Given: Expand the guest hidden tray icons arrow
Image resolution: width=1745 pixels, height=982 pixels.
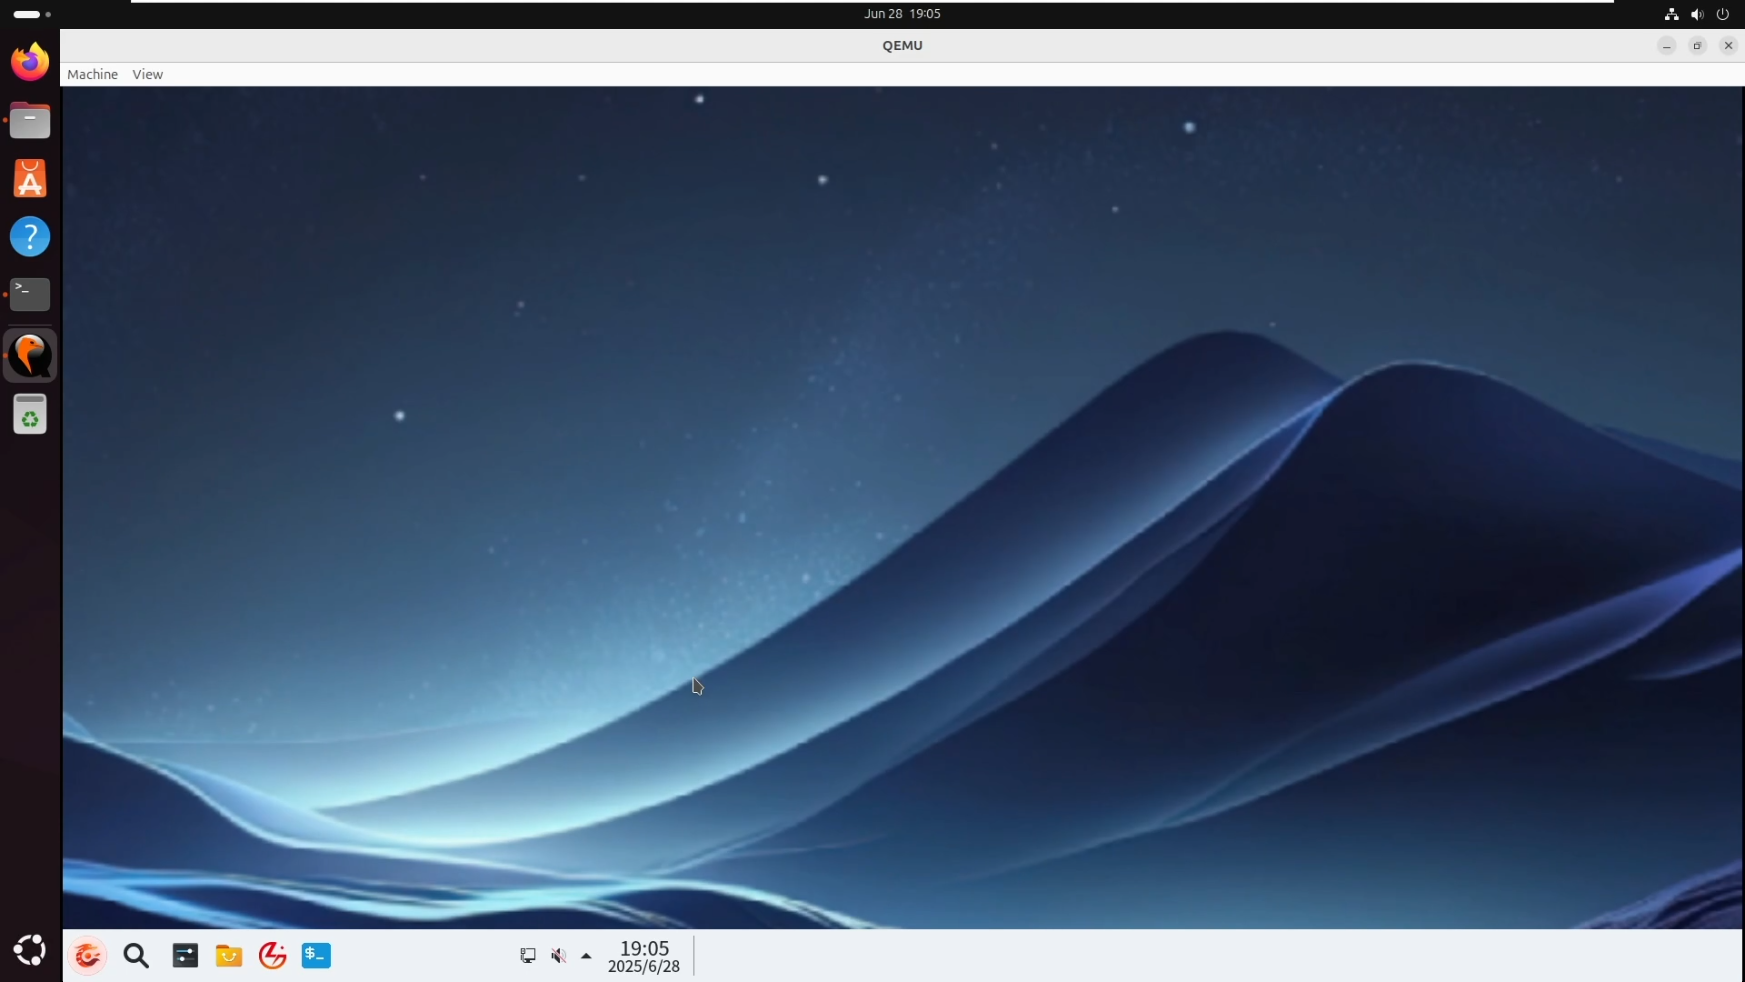Looking at the screenshot, I should tap(586, 956).
